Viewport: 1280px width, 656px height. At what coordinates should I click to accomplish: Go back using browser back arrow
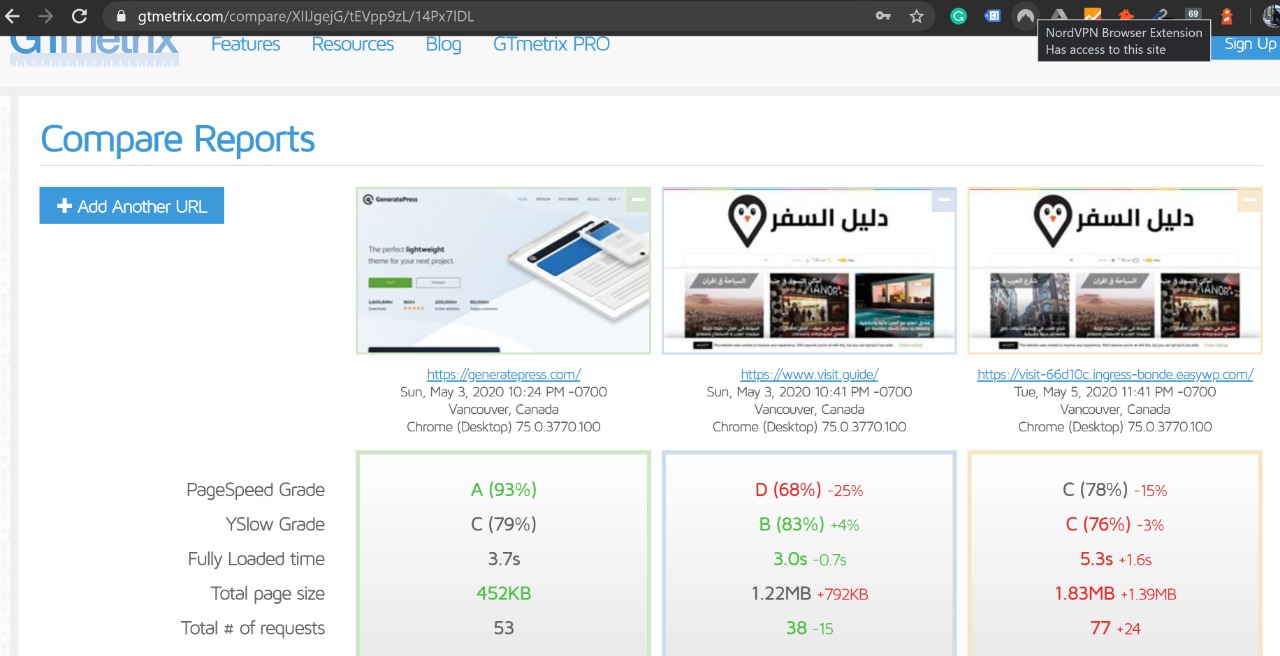click(x=13, y=16)
